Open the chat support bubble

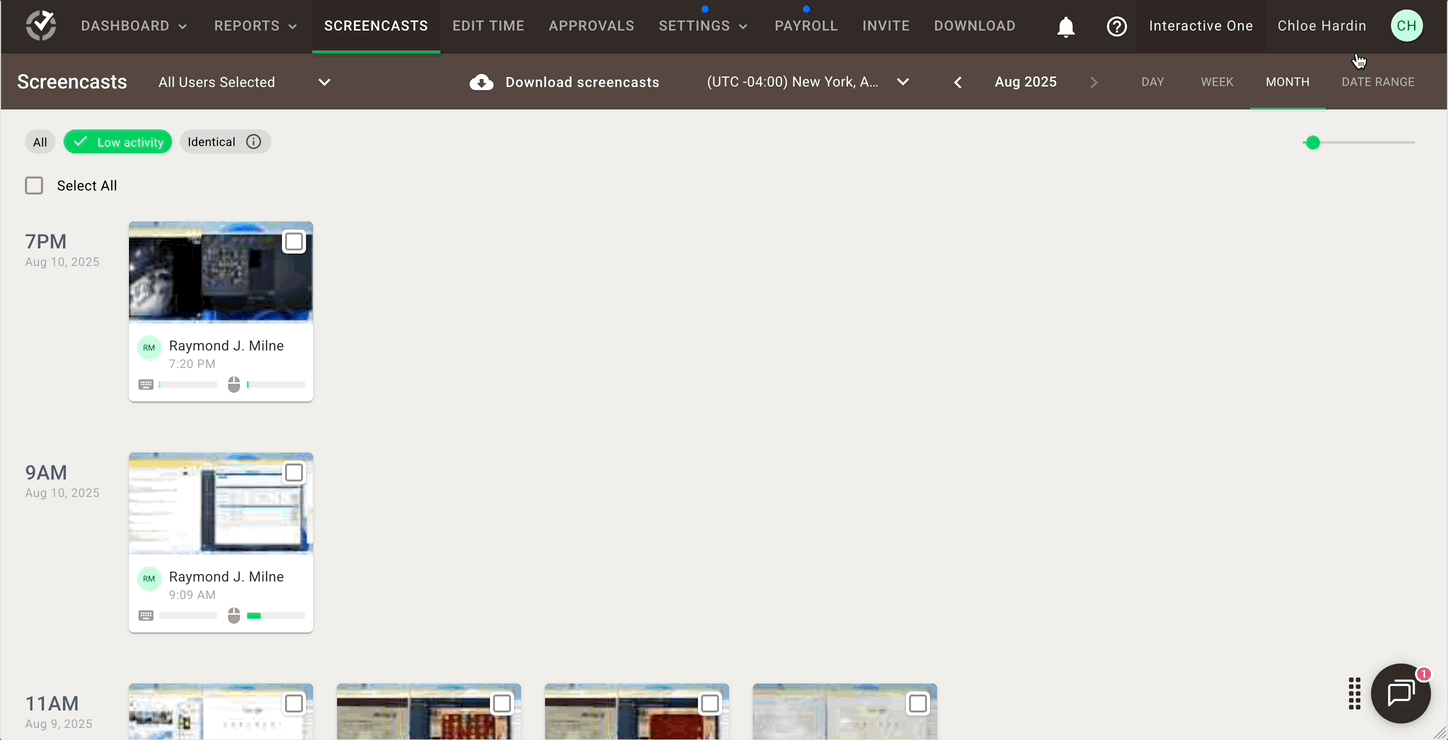click(x=1400, y=692)
